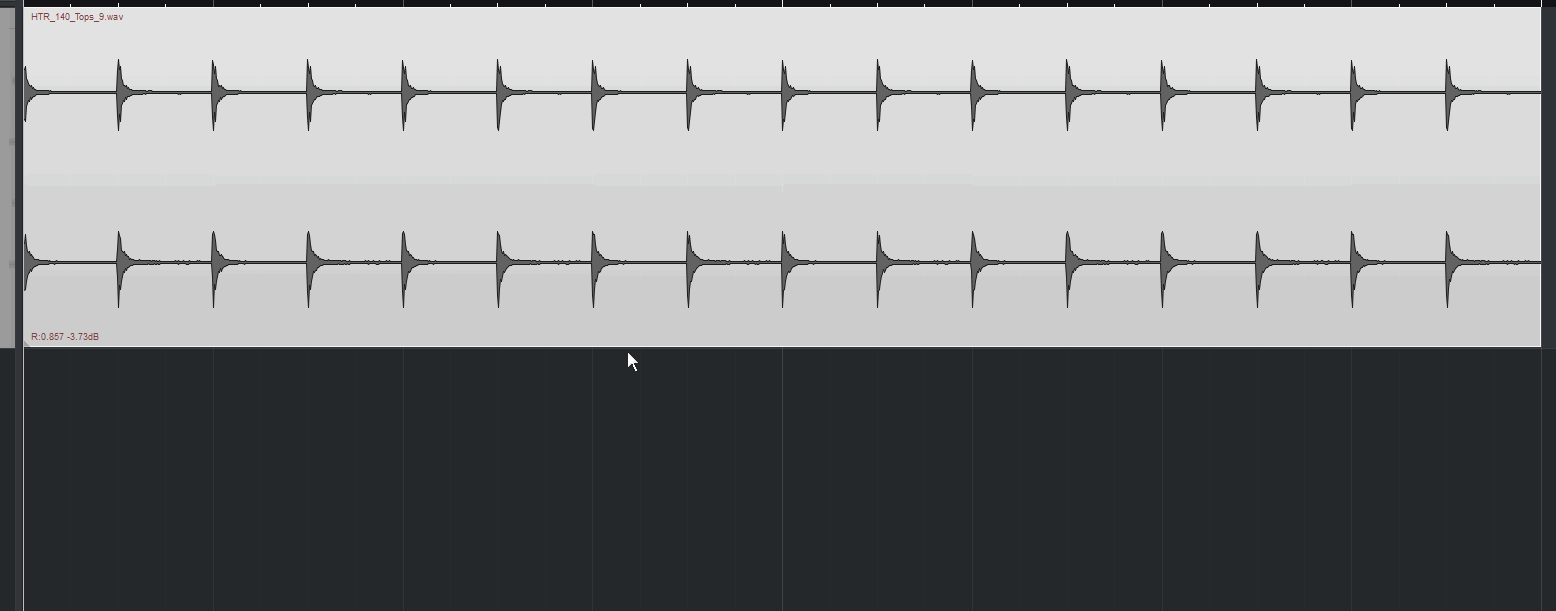Viewport: 1556px width, 611px height.
Task: Click the last transient of the upper channel
Action: click(1450, 93)
